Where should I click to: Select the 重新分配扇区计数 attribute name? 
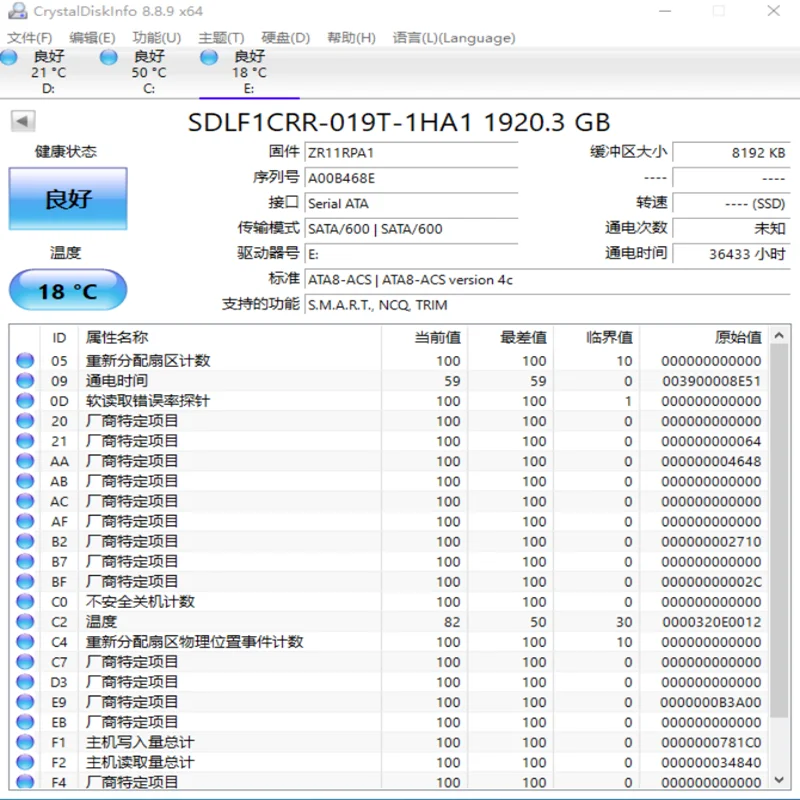pos(148,361)
